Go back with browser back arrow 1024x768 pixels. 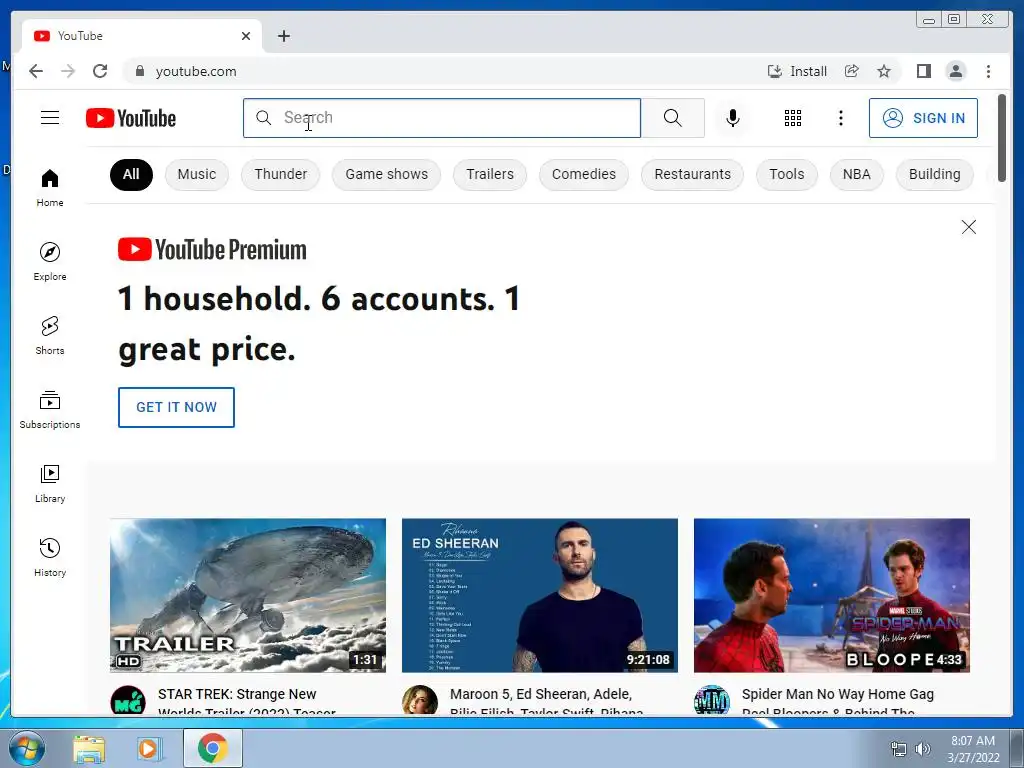[x=36, y=71]
